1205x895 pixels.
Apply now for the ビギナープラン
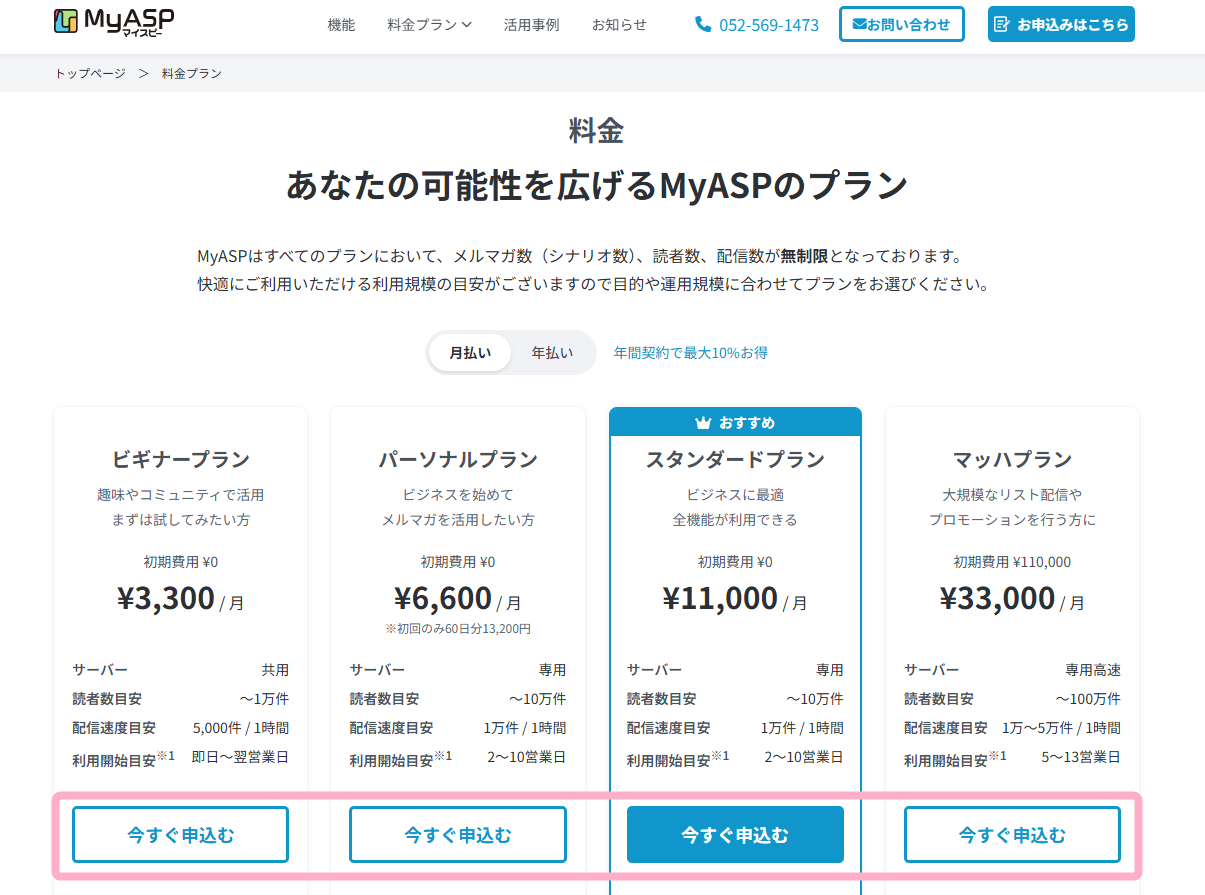click(180, 834)
